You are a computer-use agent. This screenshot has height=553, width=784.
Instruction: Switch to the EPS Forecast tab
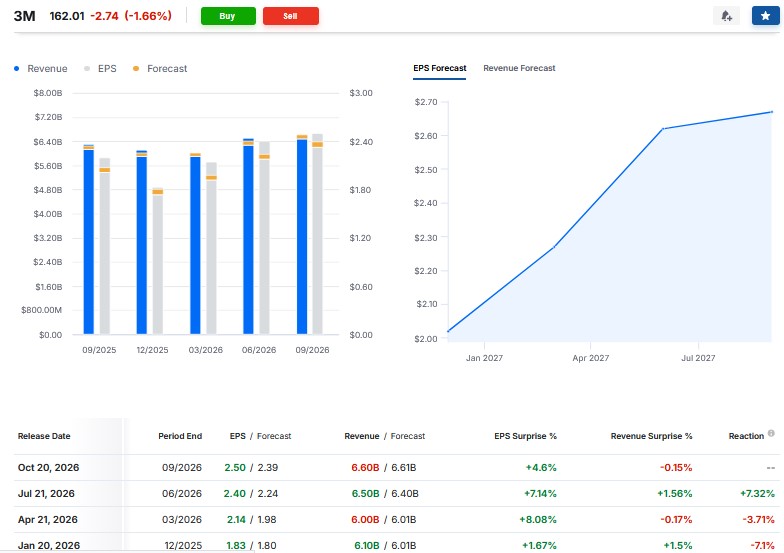pos(440,68)
